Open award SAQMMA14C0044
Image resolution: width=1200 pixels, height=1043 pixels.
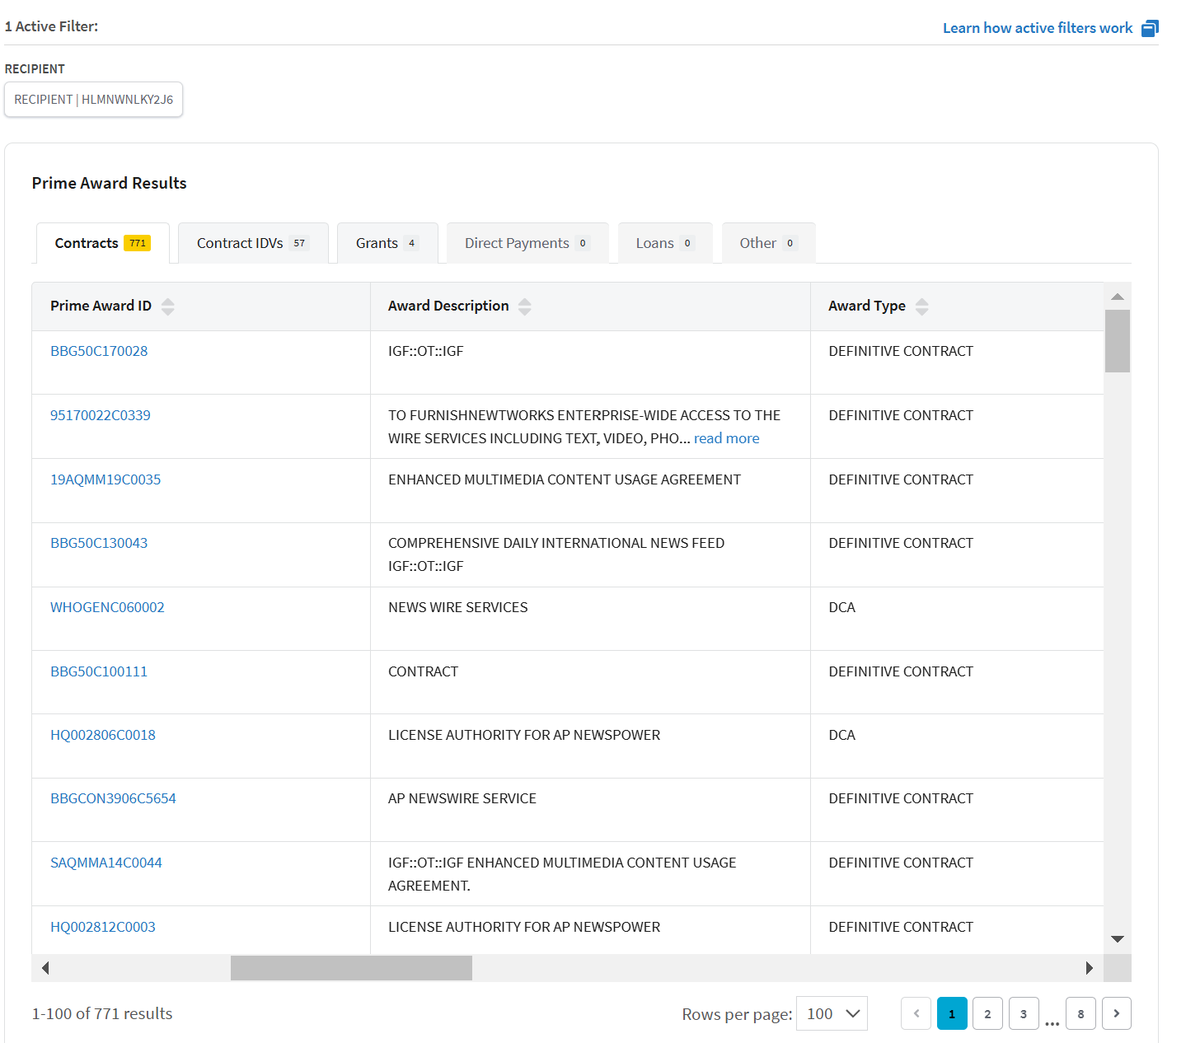[106, 862]
